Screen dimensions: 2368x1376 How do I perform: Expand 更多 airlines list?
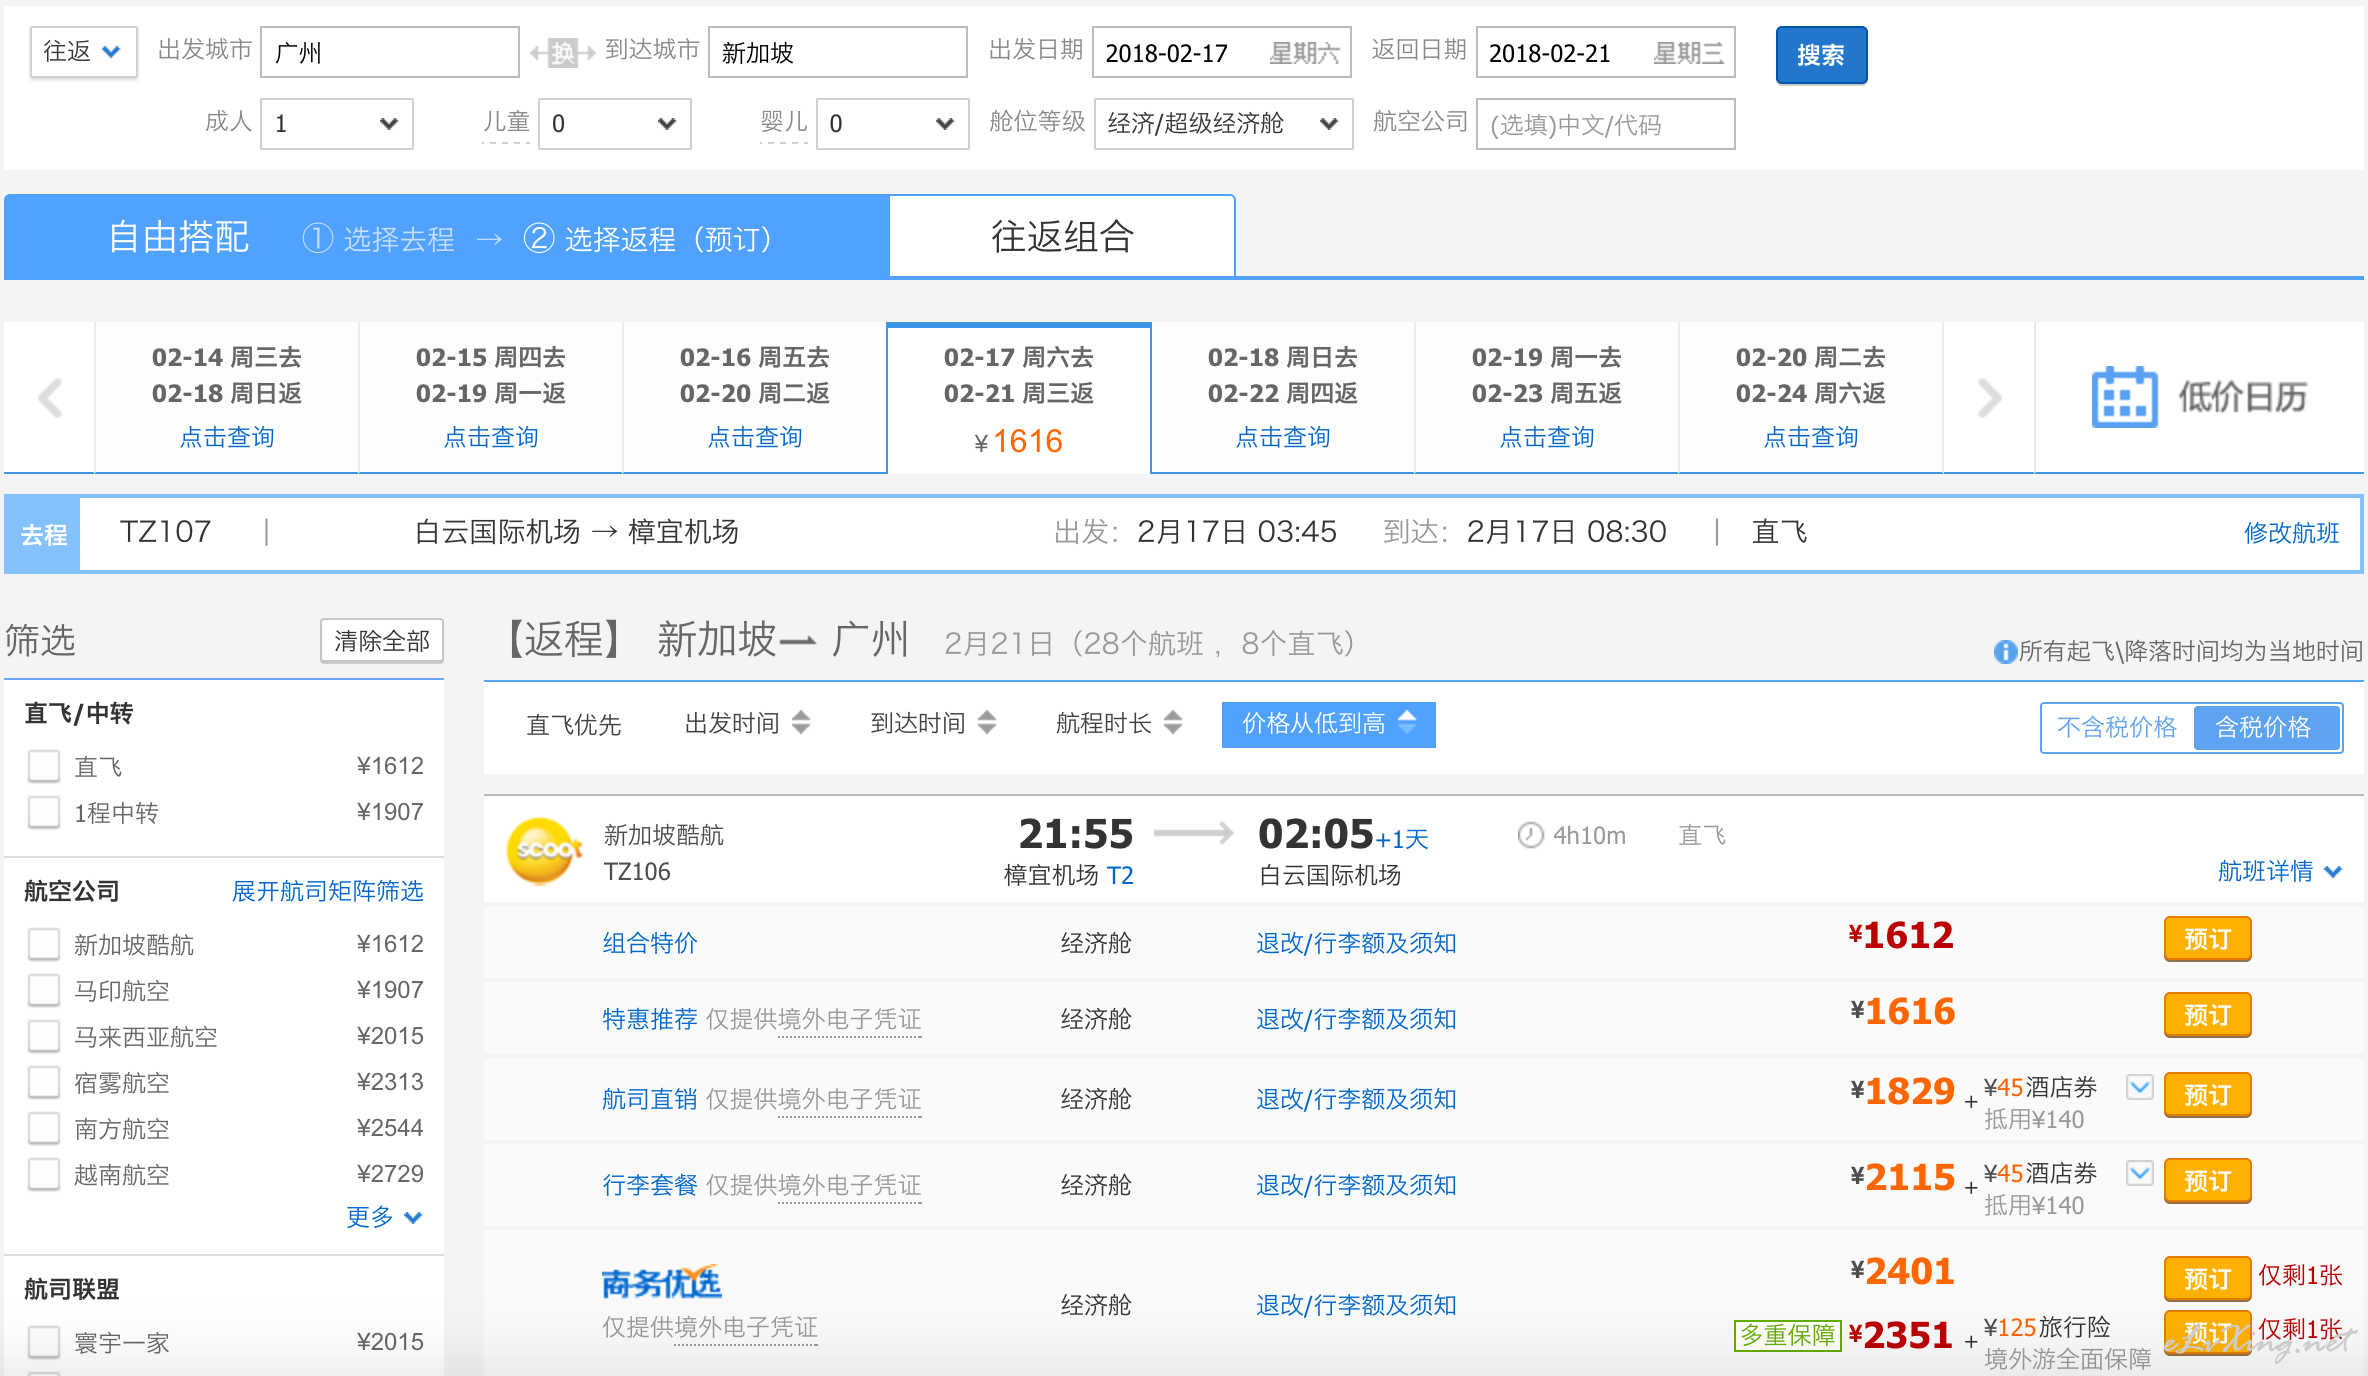pyautogui.click(x=384, y=1217)
